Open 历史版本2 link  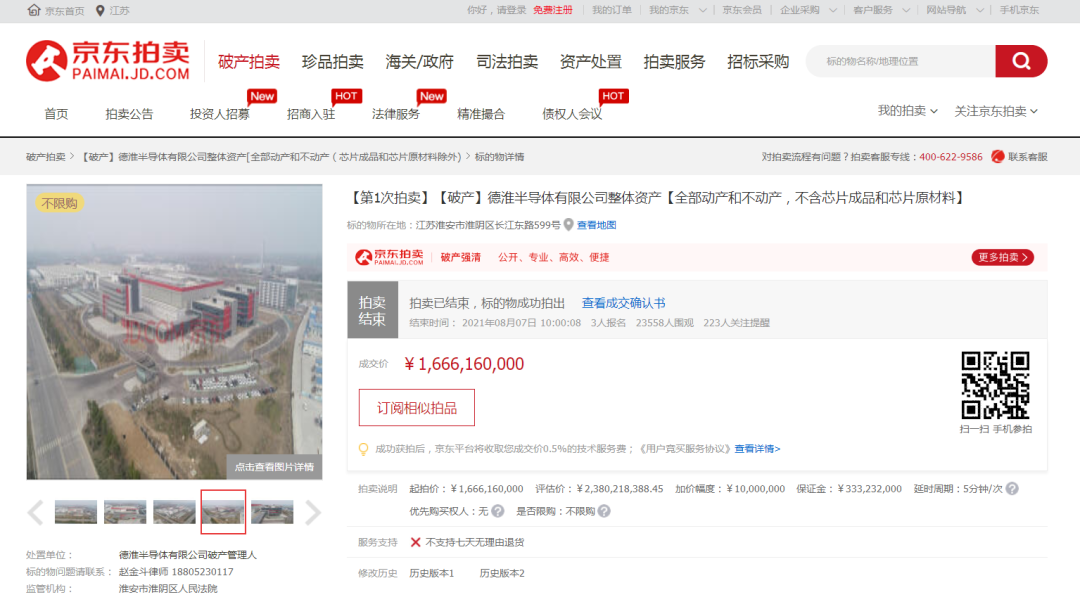[502, 573]
